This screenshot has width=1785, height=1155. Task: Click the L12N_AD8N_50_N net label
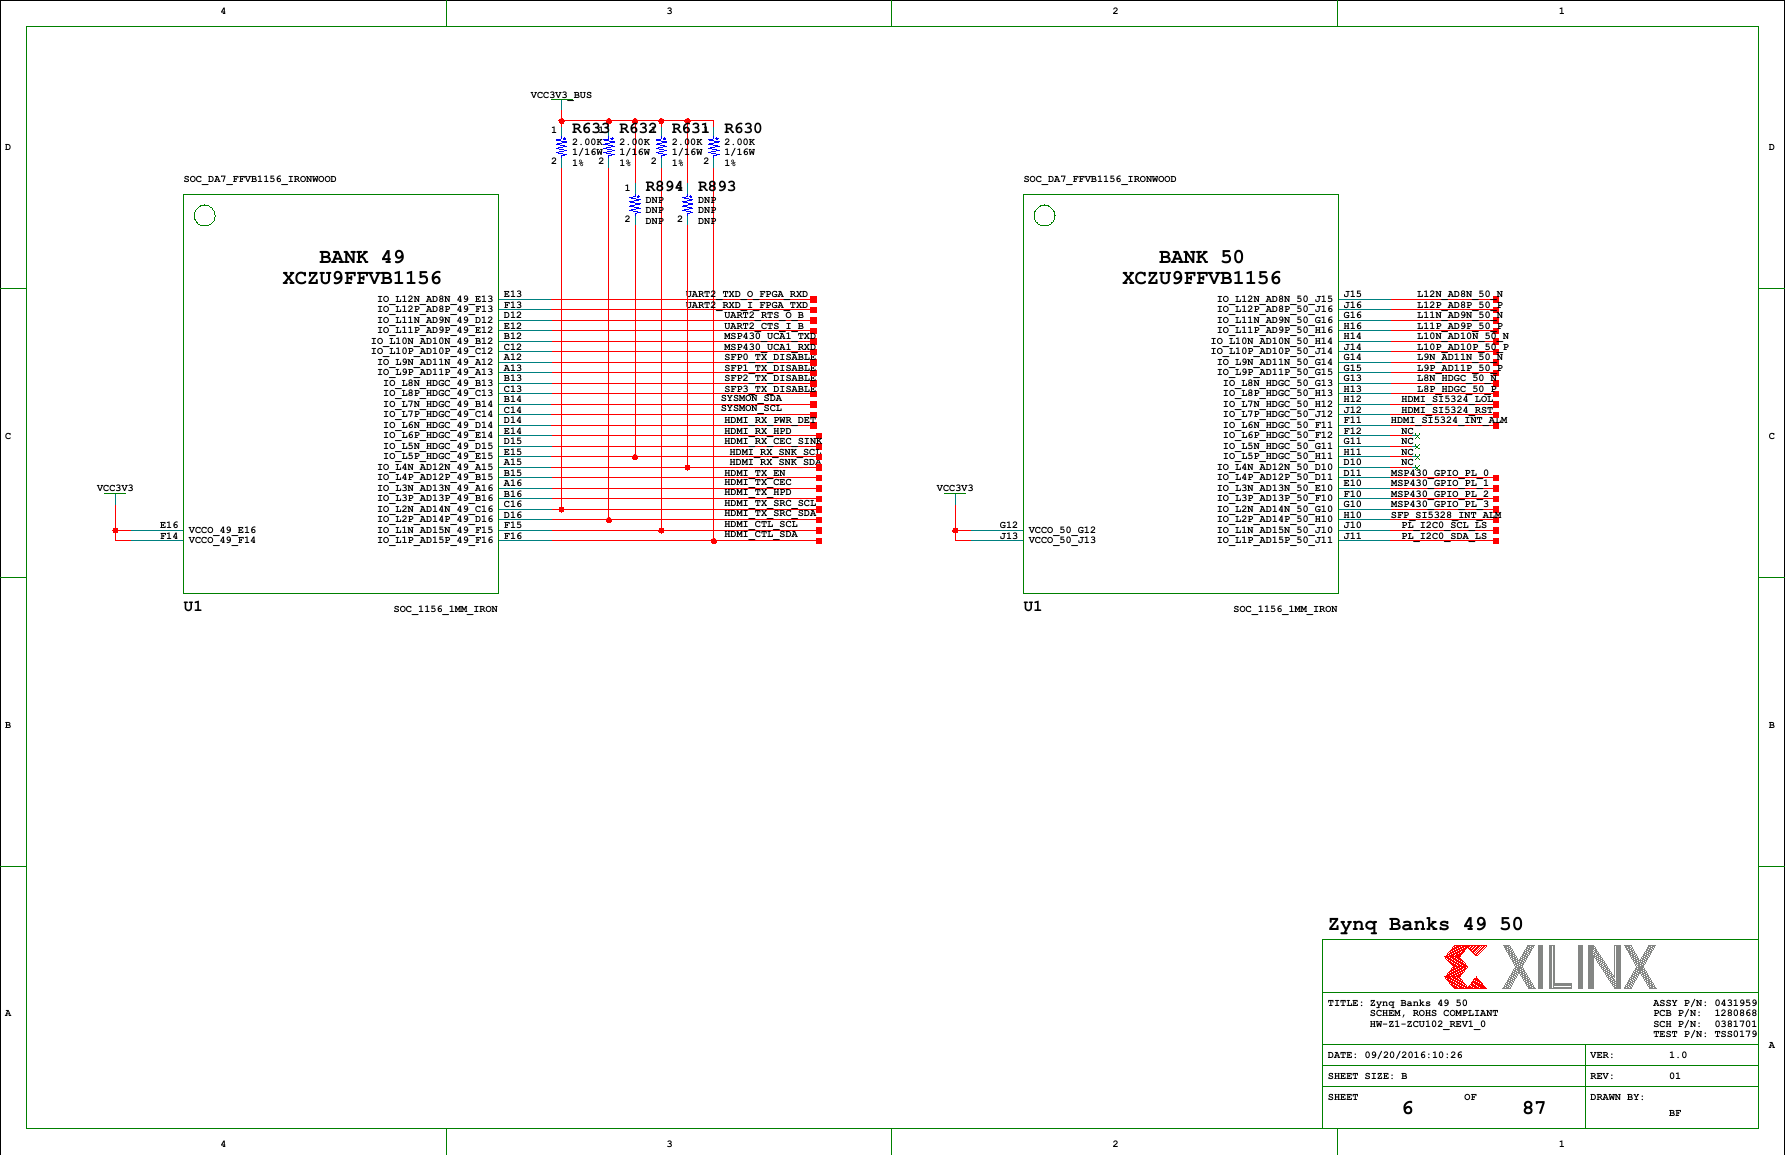pos(1460,294)
